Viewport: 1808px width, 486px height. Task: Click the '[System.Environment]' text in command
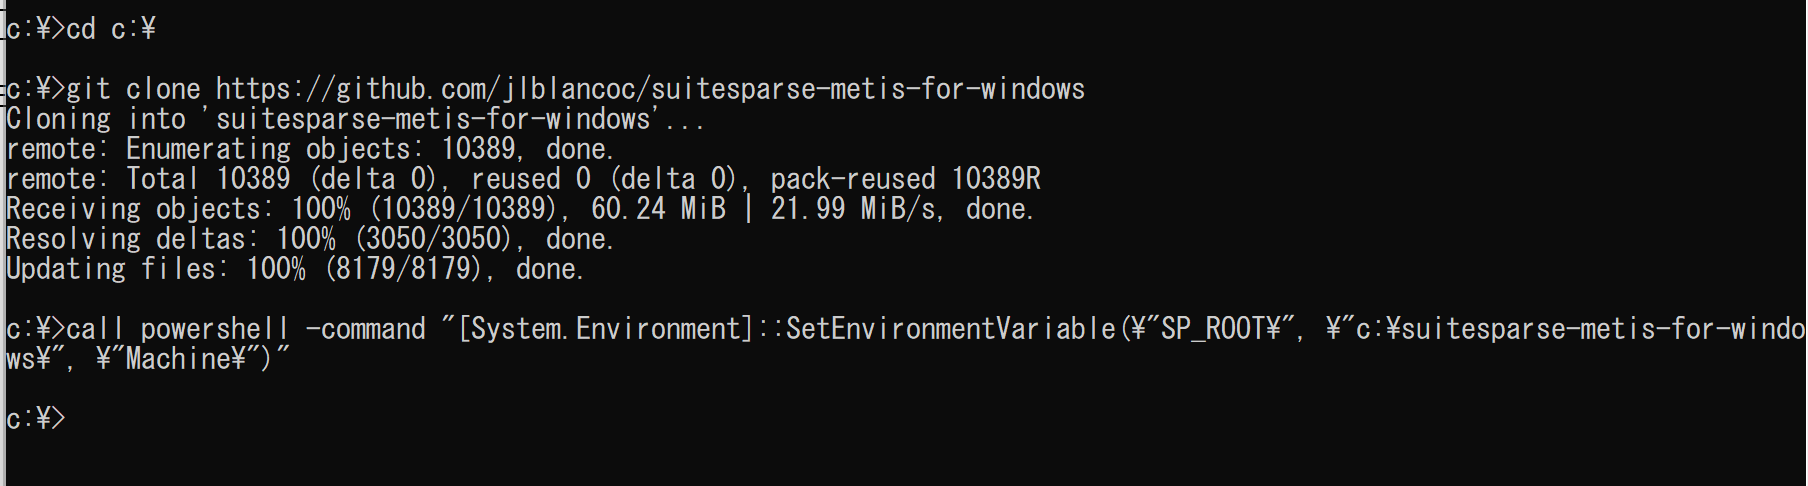pyautogui.click(x=605, y=329)
